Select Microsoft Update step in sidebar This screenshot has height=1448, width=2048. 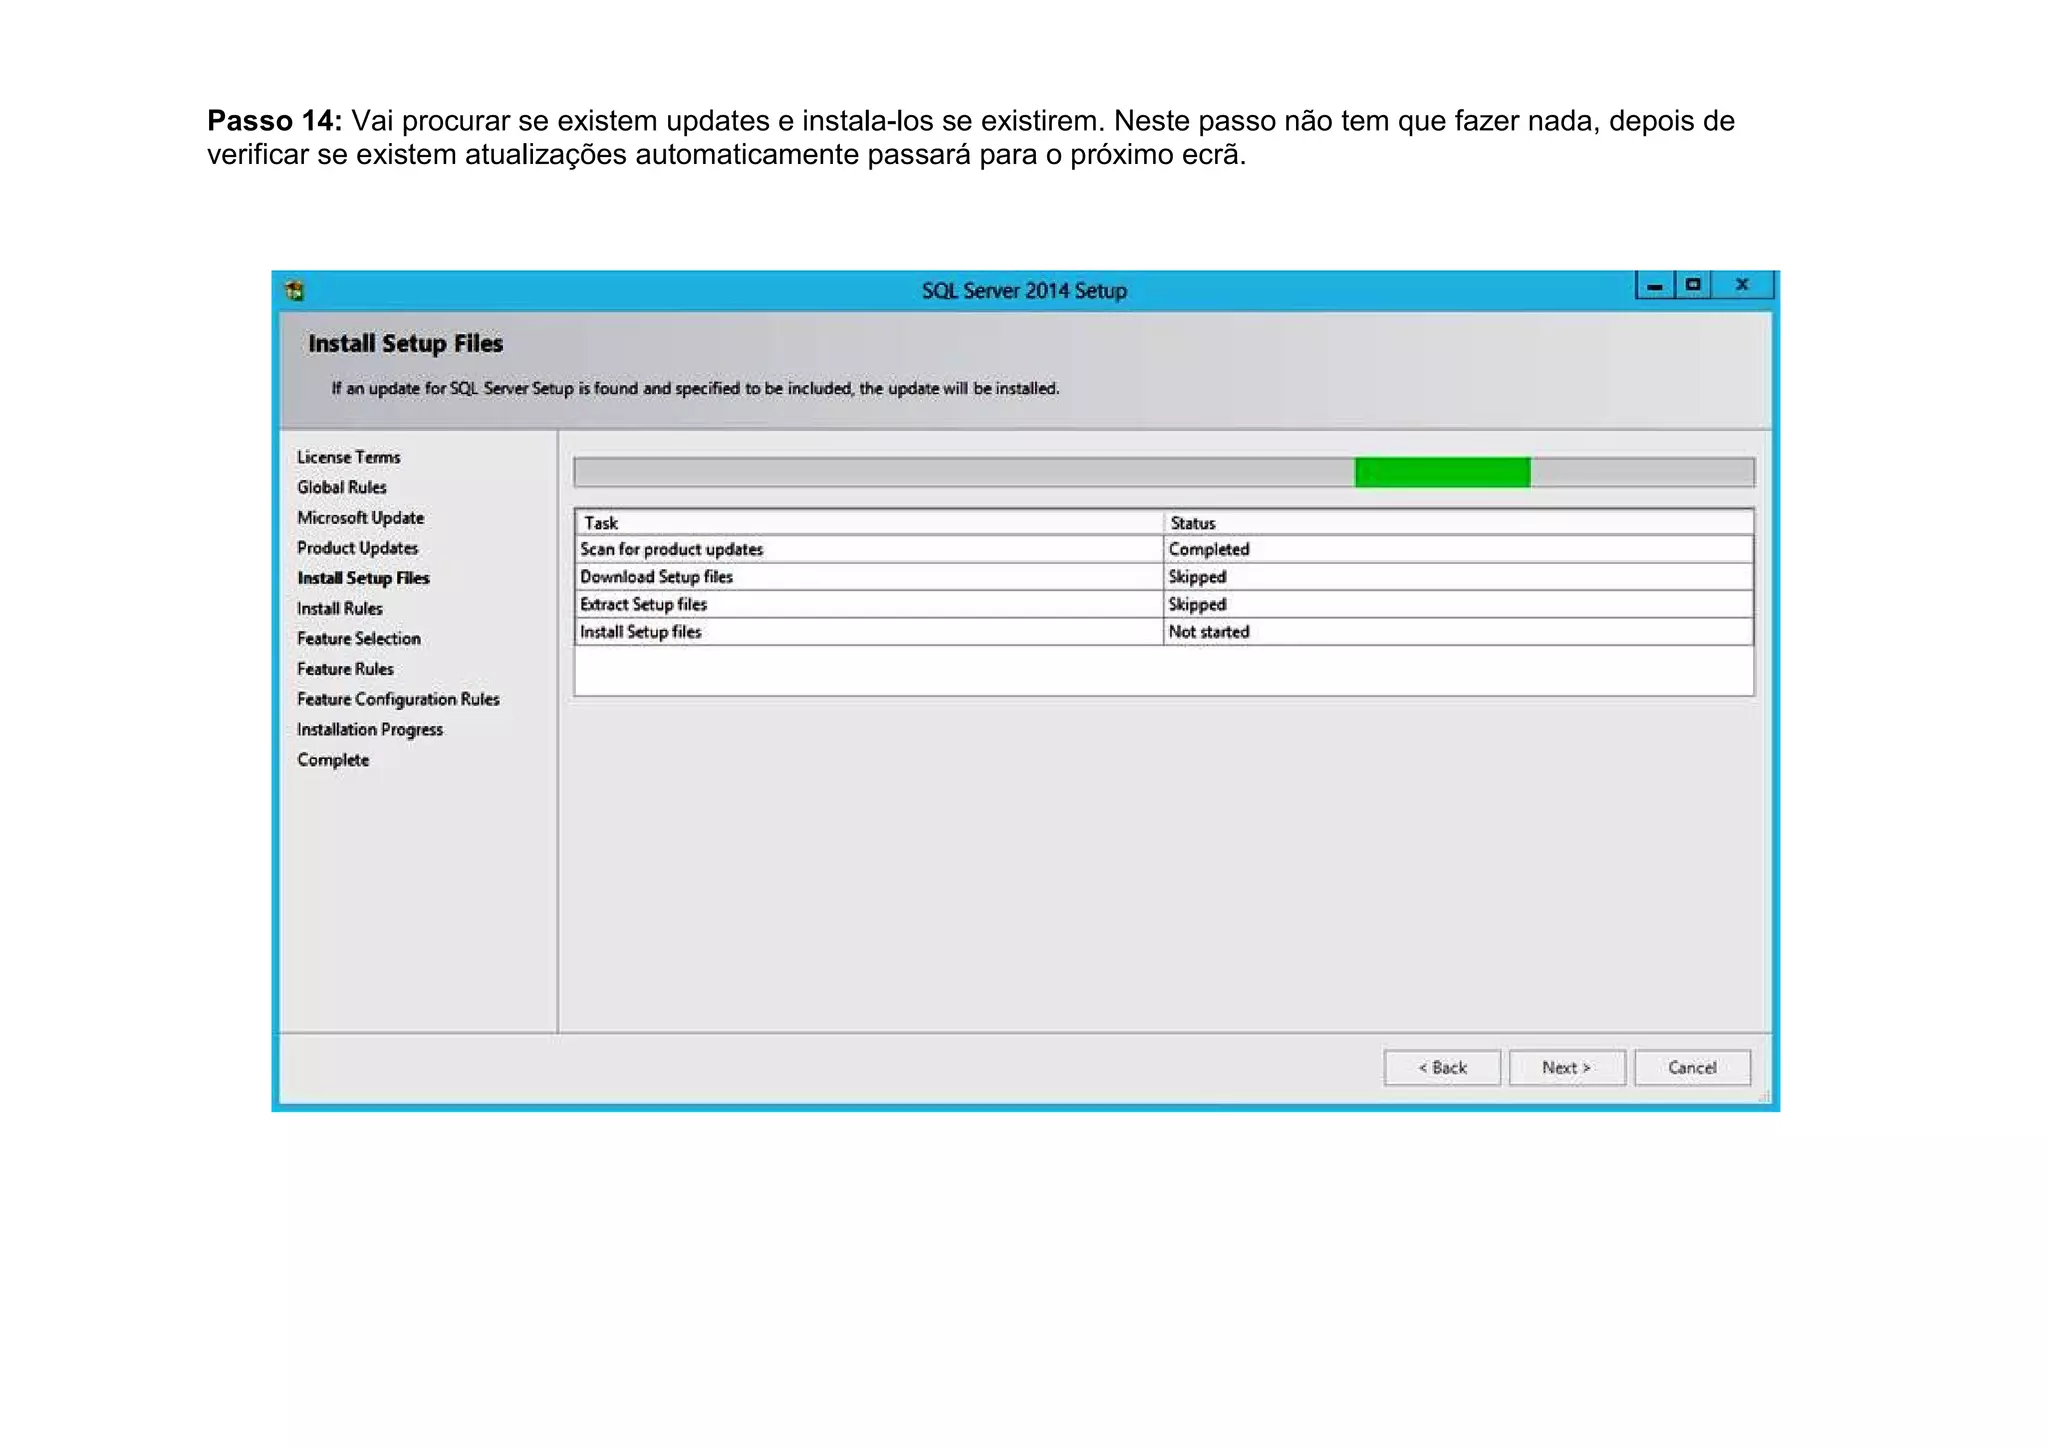pos(361,518)
